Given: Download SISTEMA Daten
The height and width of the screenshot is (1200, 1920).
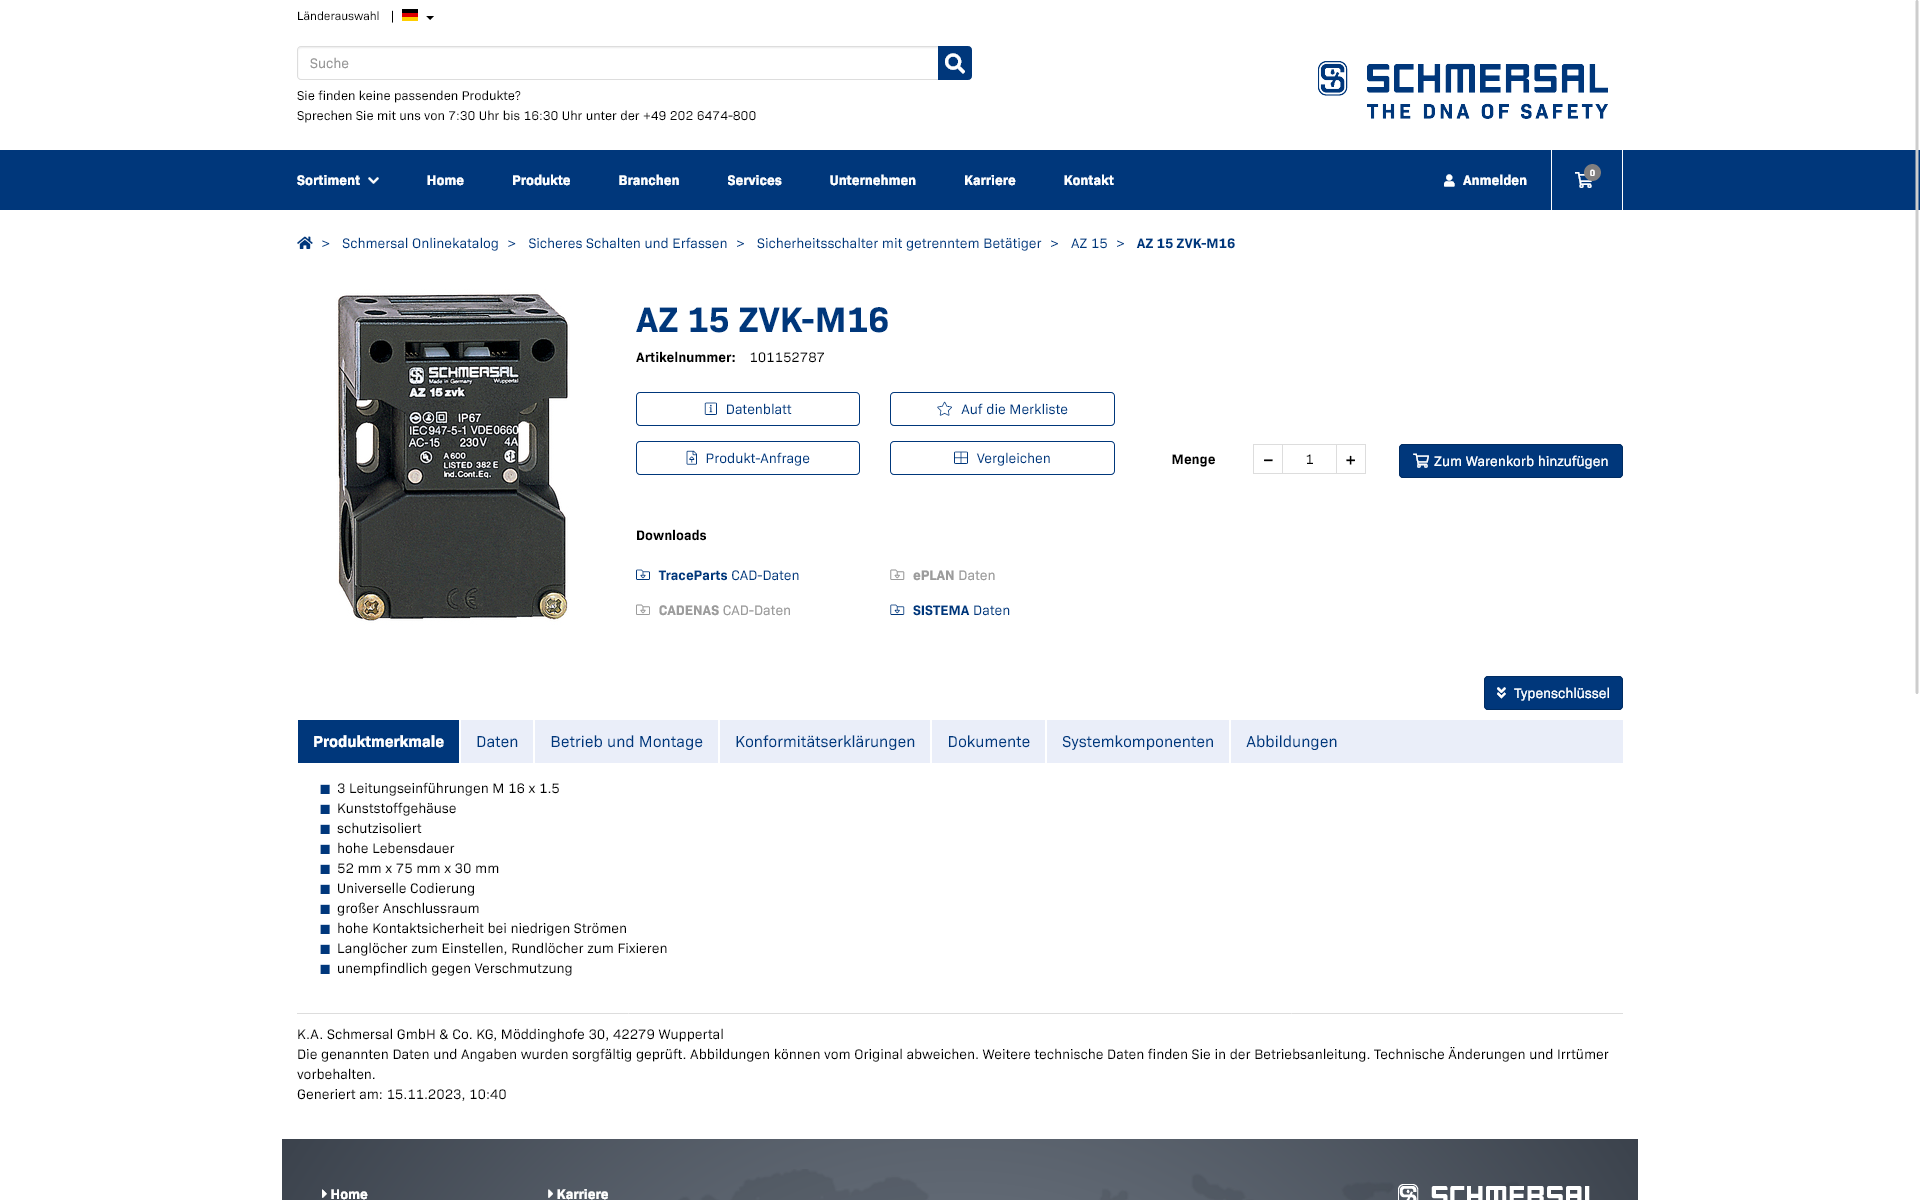Looking at the screenshot, I should (950, 610).
